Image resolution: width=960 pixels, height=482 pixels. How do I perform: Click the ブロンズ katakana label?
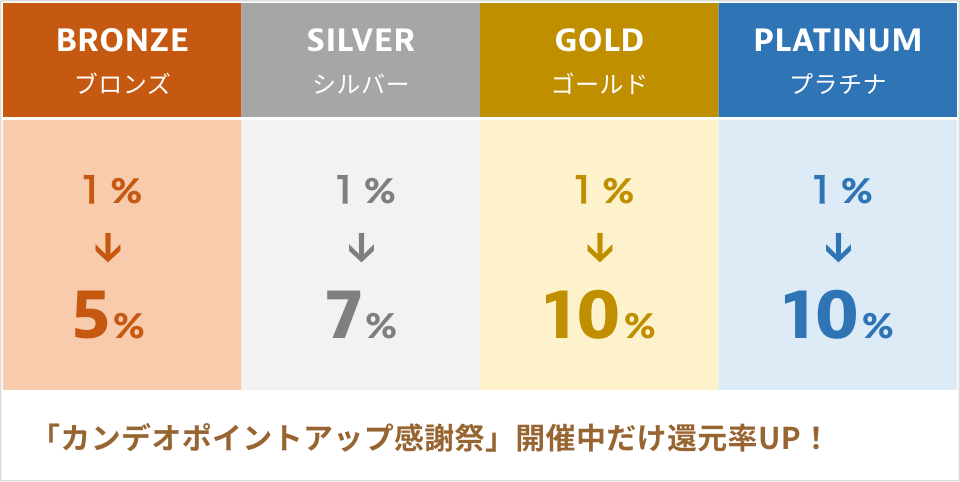point(122,85)
